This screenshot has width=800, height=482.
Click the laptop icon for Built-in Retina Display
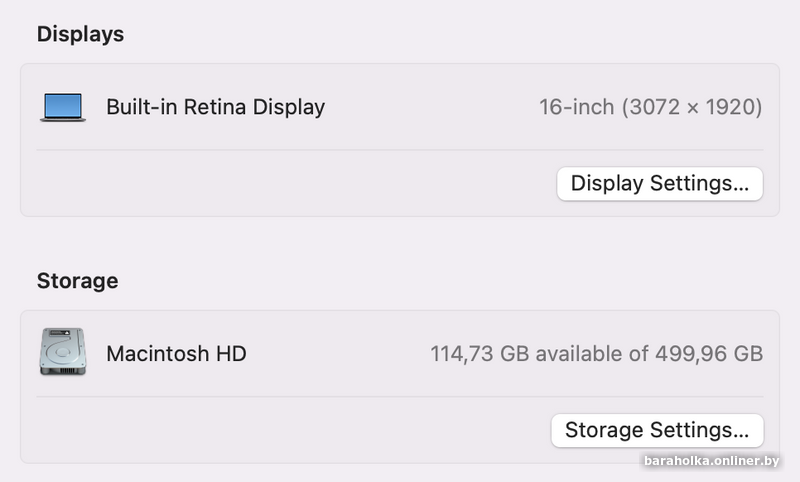pyautogui.click(x=63, y=107)
